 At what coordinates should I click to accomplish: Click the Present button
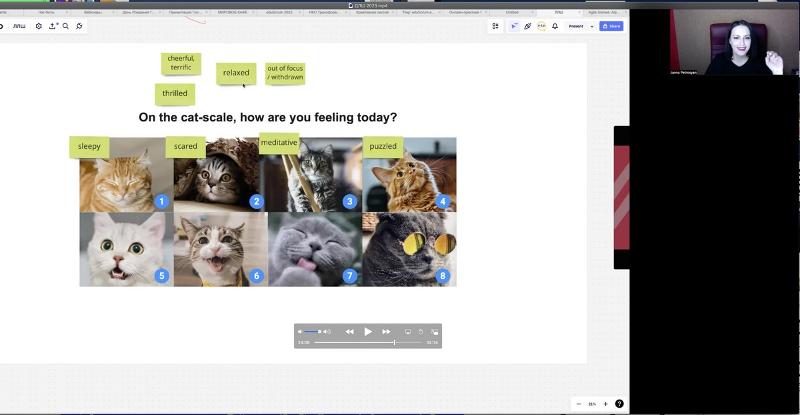(x=576, y=26)
